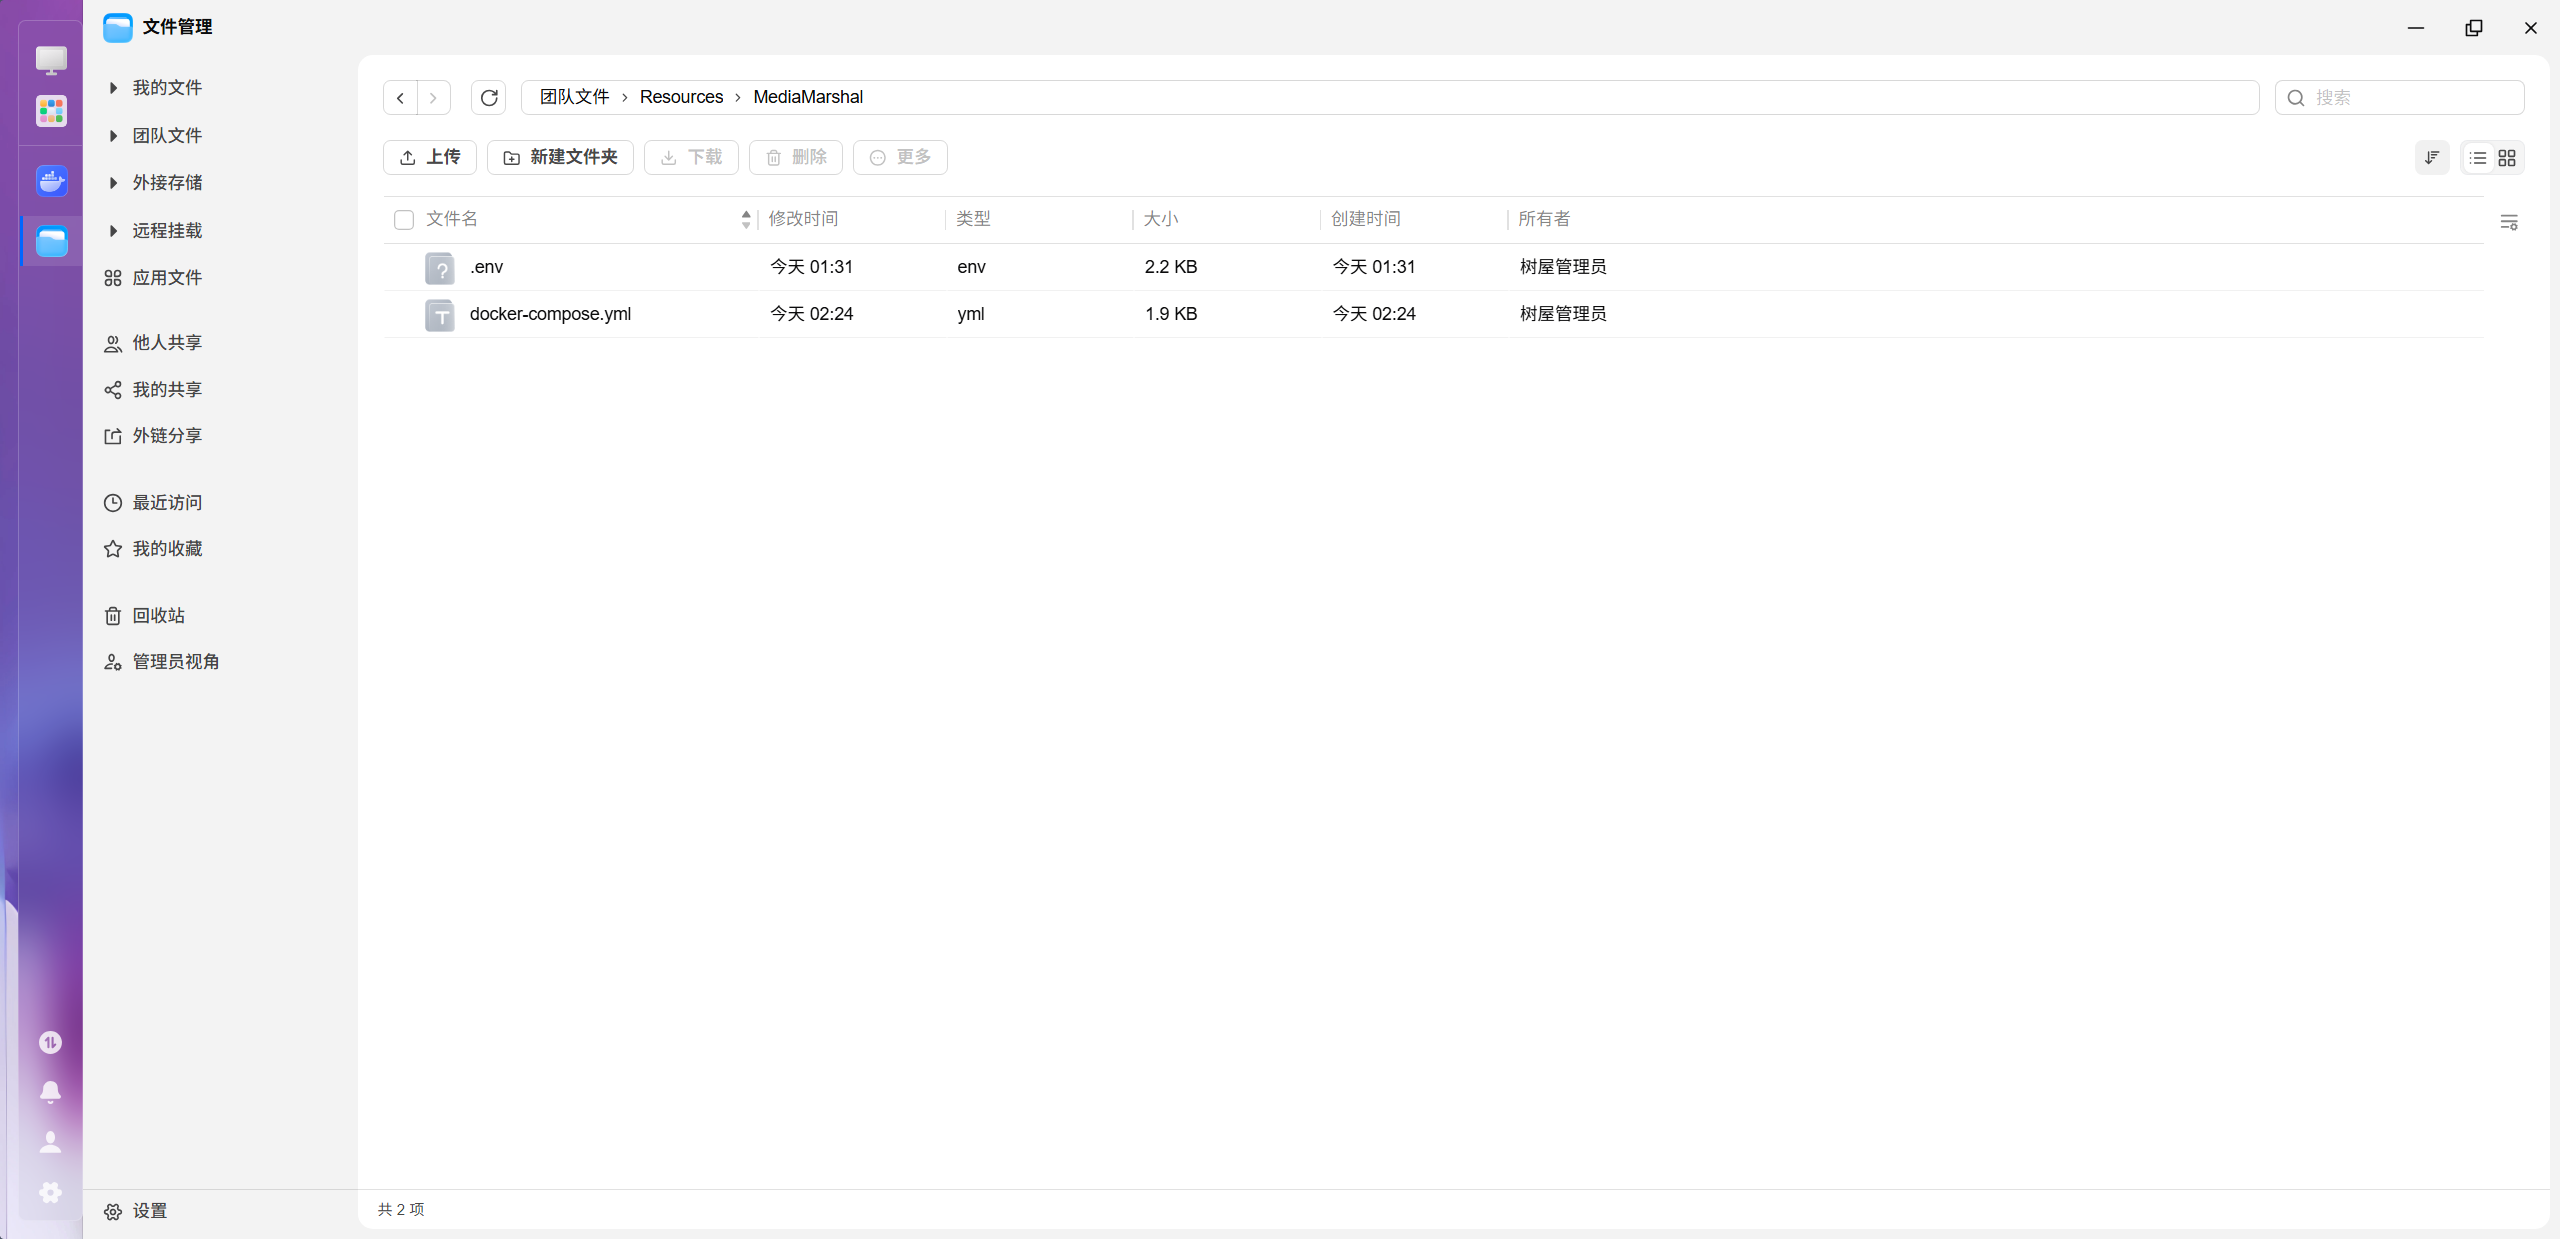
Task: Open the colorful app center dock icon
Action: point(51,111)
